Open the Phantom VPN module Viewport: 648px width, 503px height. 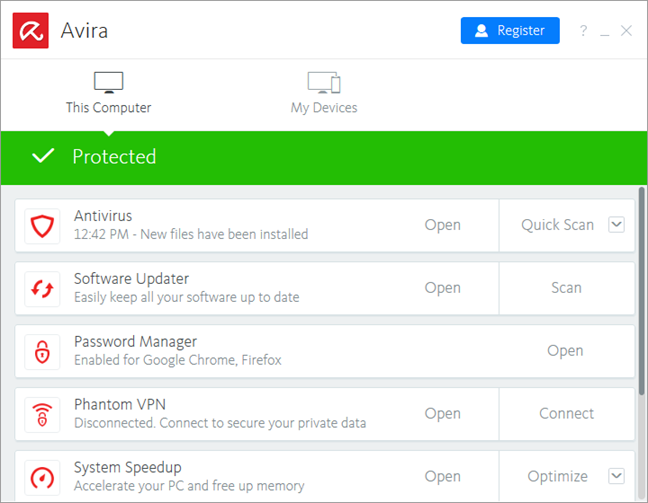click(x=443, y=414)
